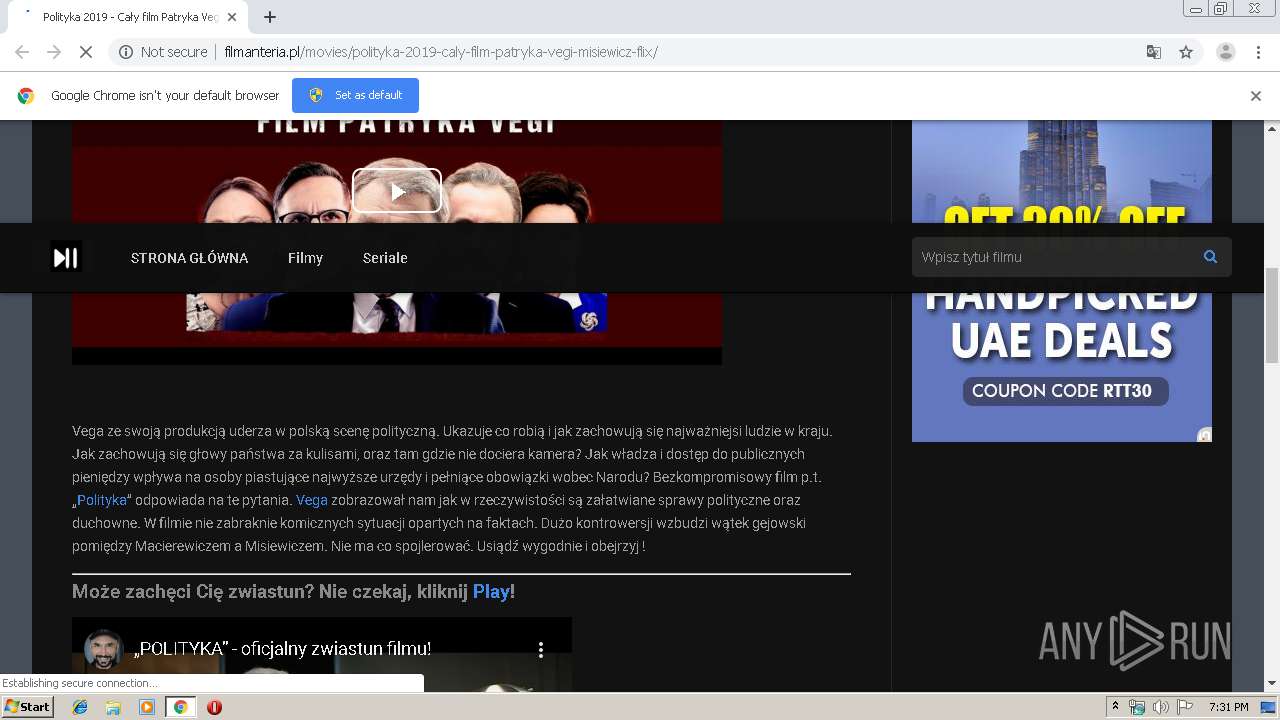Open site information via Not secure icon

pos(126,52)
